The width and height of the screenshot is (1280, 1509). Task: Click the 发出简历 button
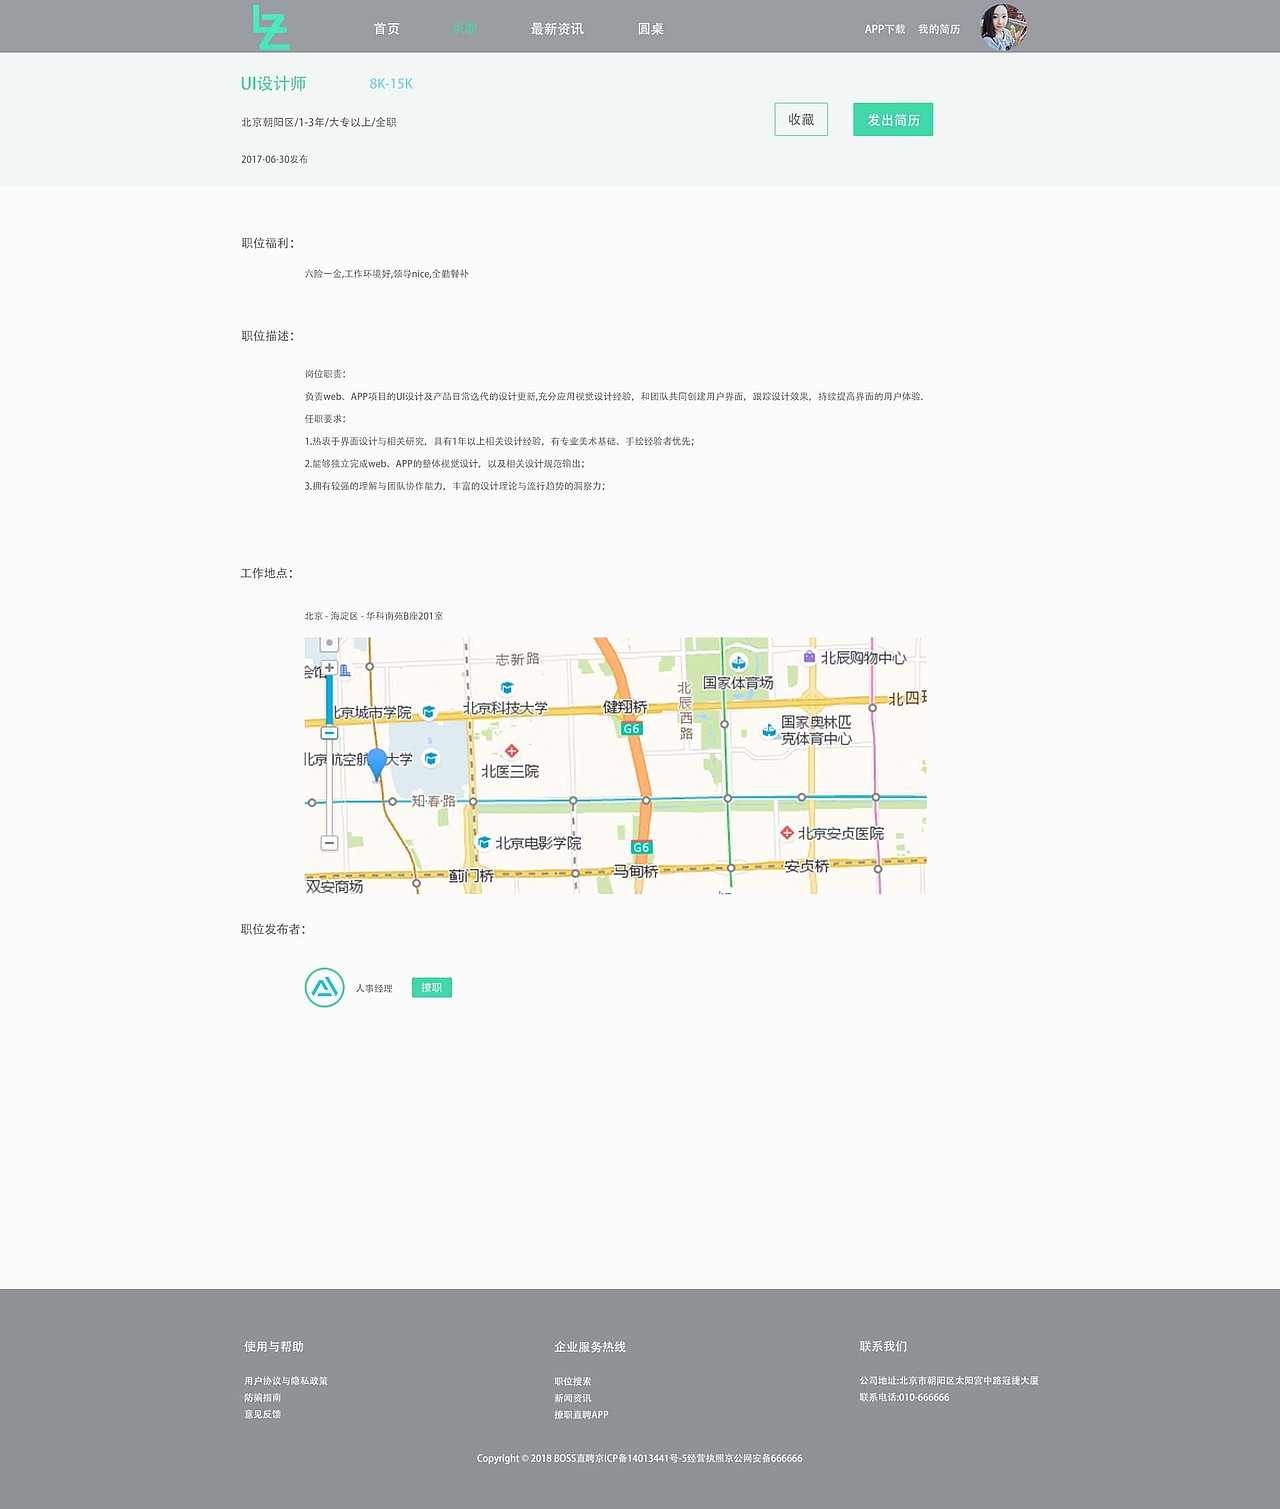[893, 119]
